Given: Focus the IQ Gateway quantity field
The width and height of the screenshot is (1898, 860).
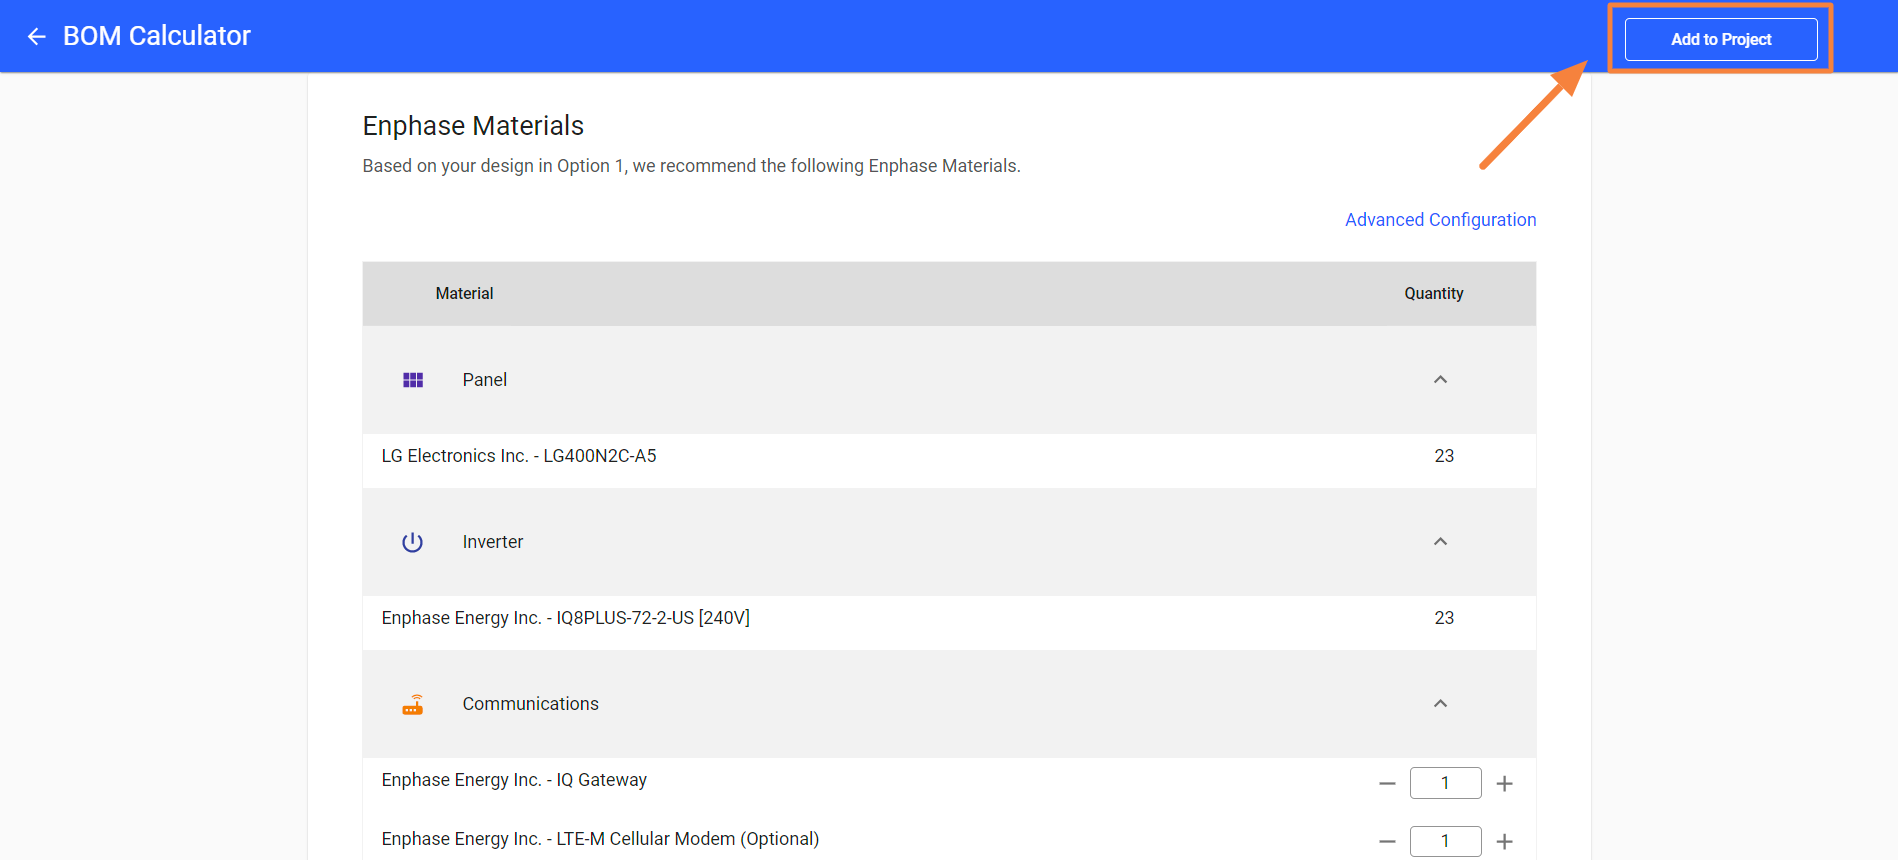Looking at the screenshot, I should [x=1445, y=783].
